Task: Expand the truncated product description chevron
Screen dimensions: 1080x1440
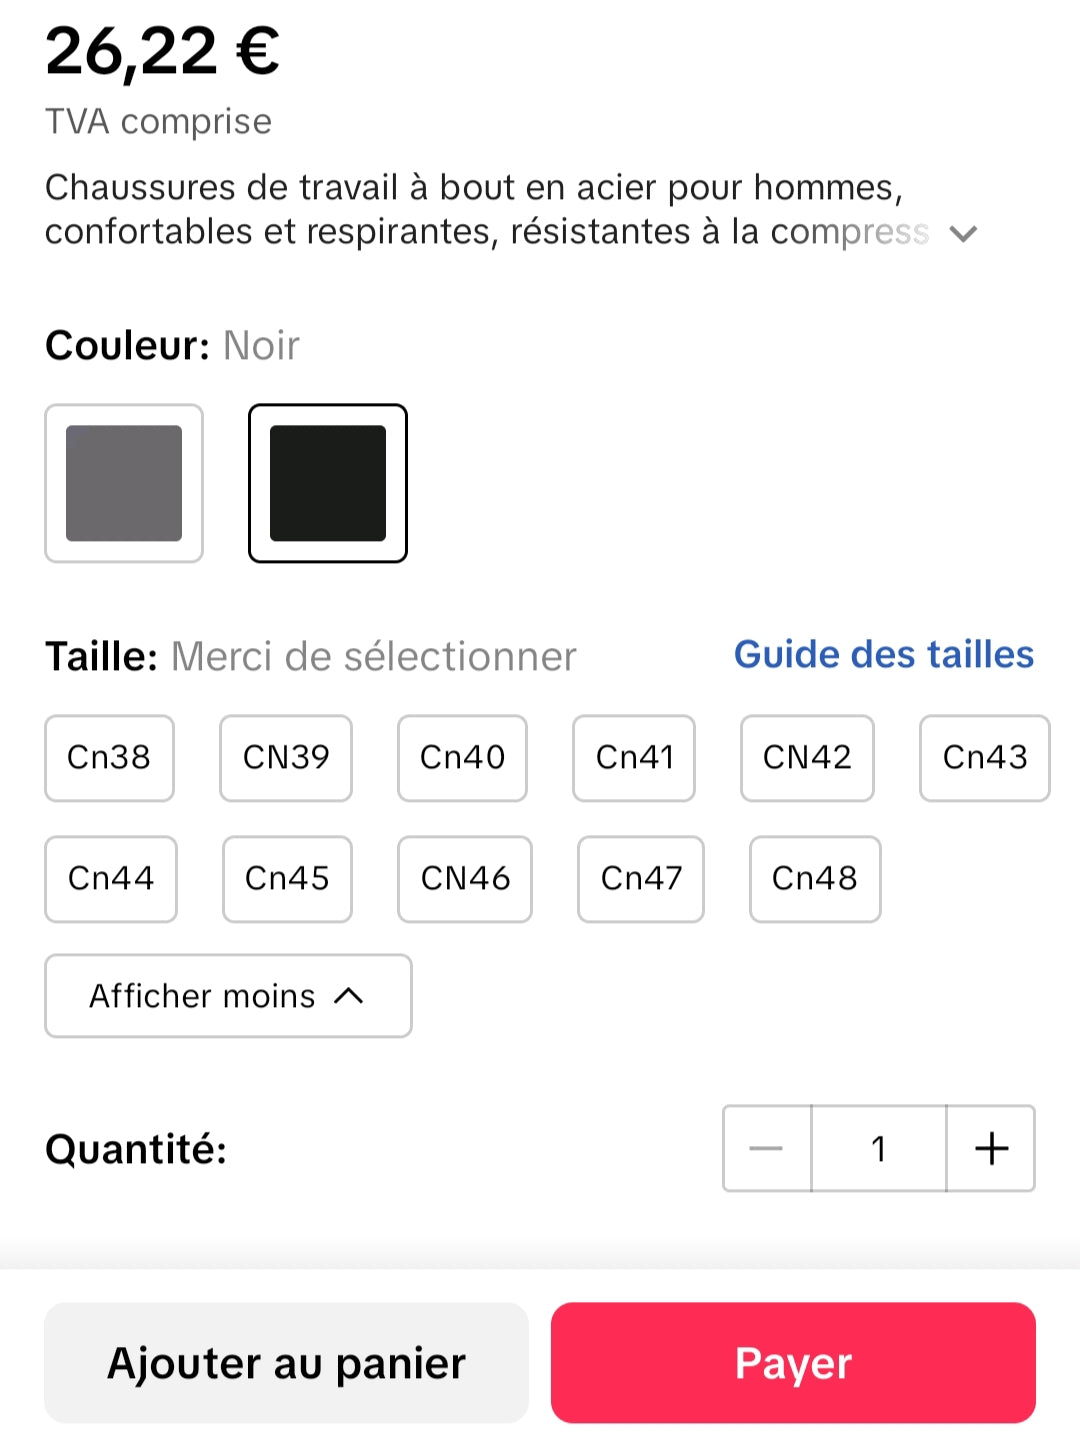Action: (x=963, y=234)
